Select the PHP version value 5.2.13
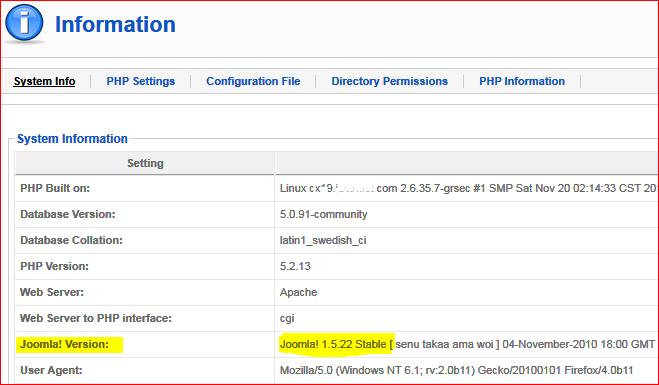Viewport: 659px width, 385px height. [x=295, y=266]
